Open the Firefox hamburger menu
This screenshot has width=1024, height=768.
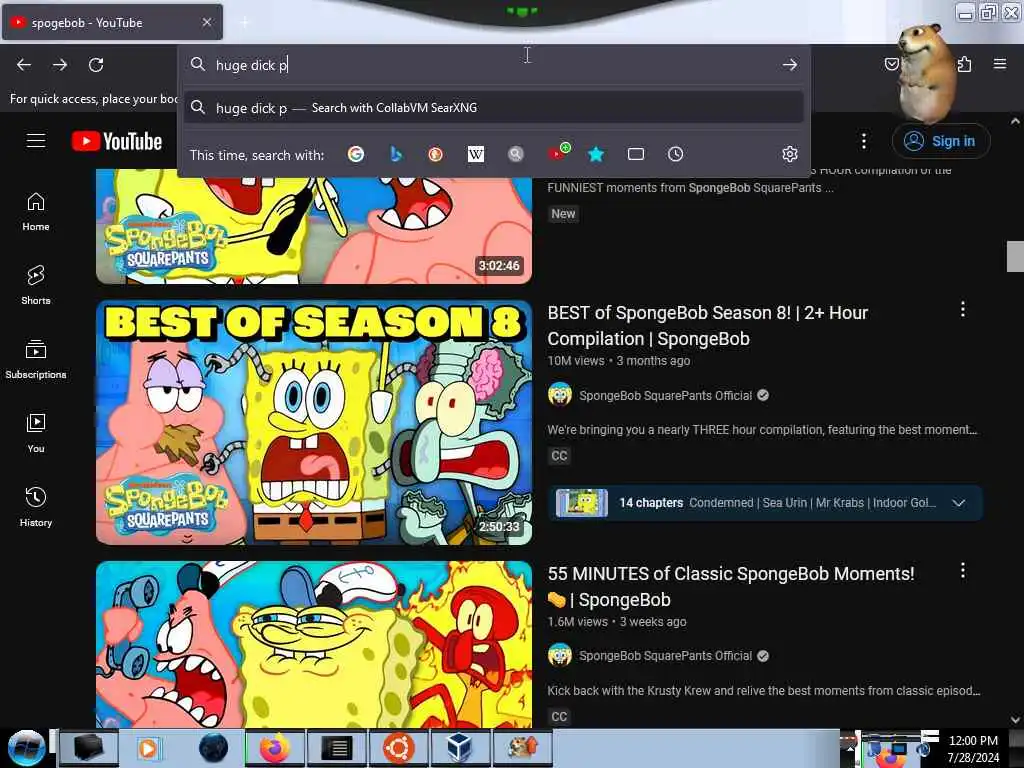coord(1000,64)
